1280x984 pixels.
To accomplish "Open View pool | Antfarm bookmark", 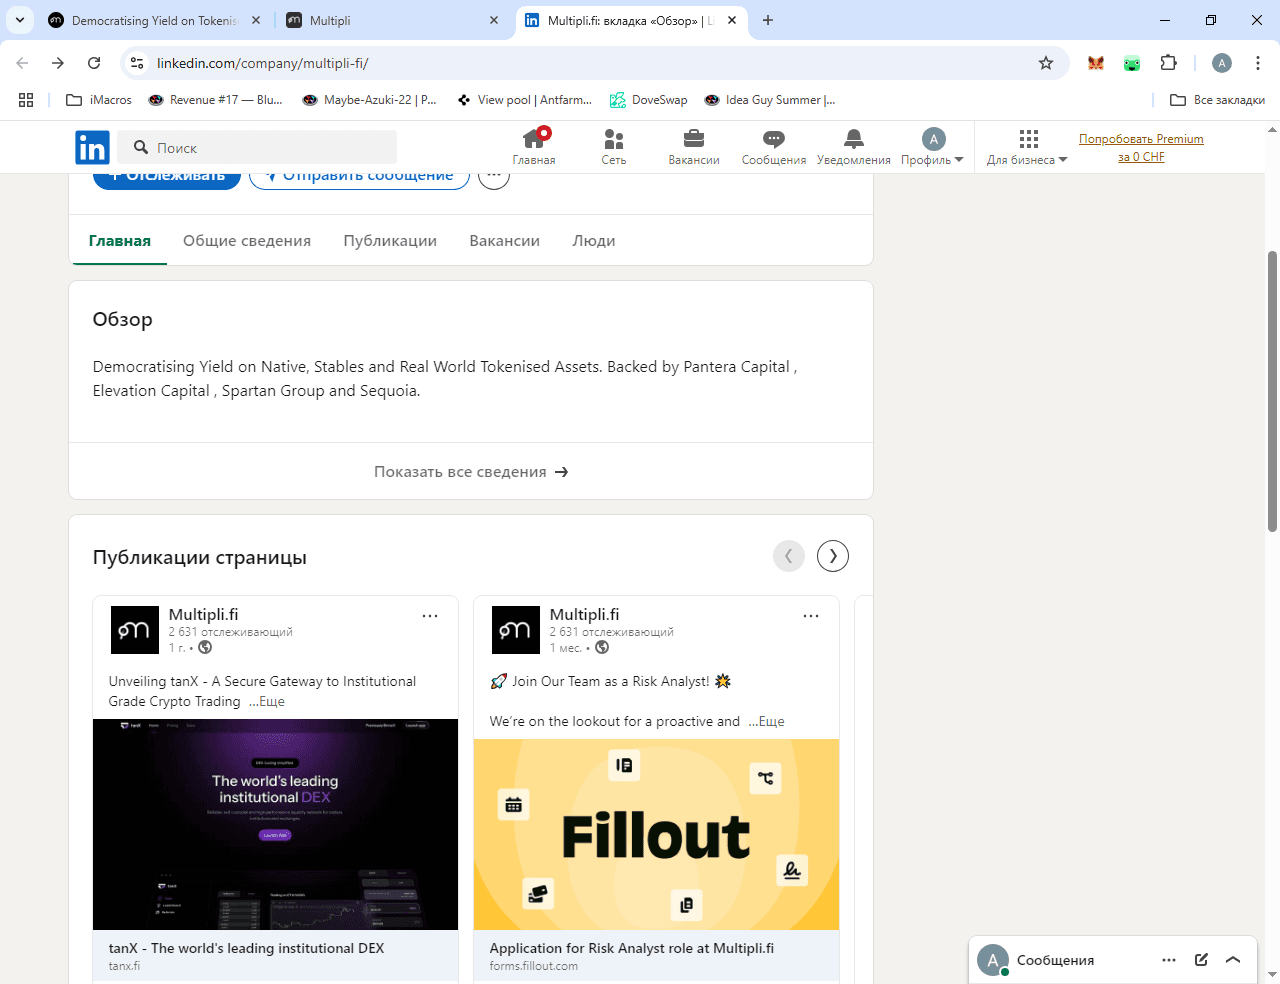I will (524, 100).
